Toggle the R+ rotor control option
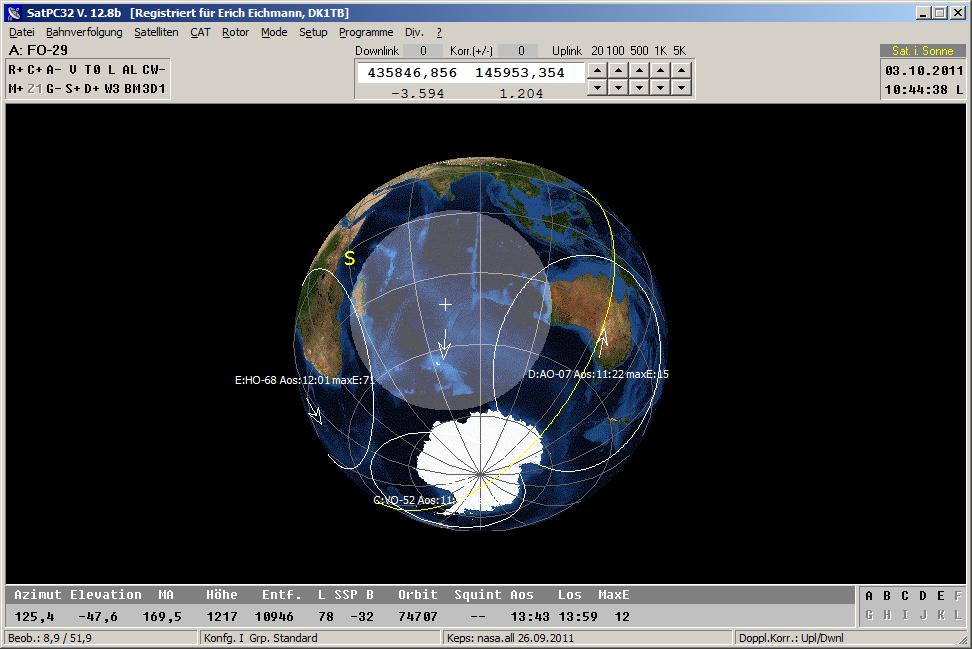Image resolution: width=972 pixels, height=649 pixels. tap(15, 70)
